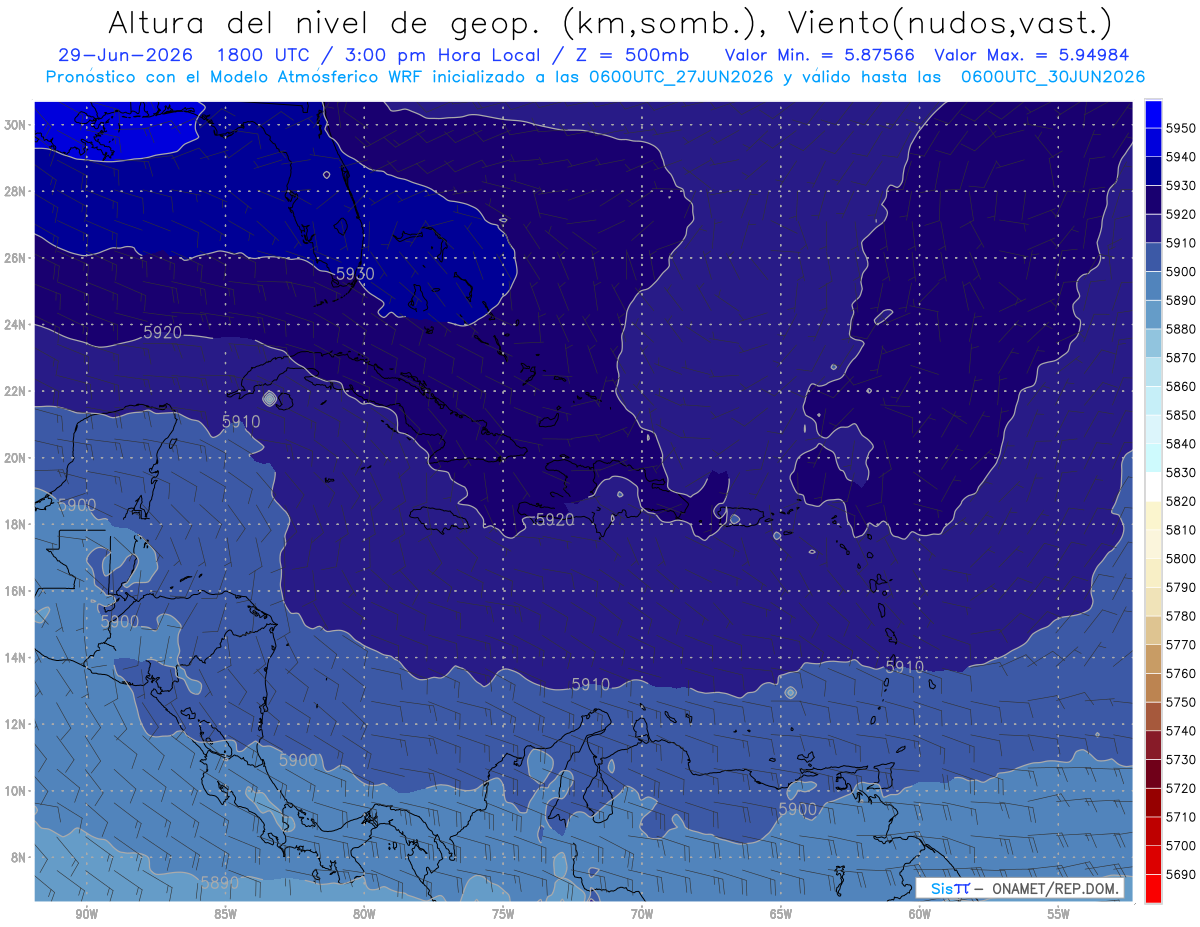Click the 5730 value on the color legend

click(1181, 759)
